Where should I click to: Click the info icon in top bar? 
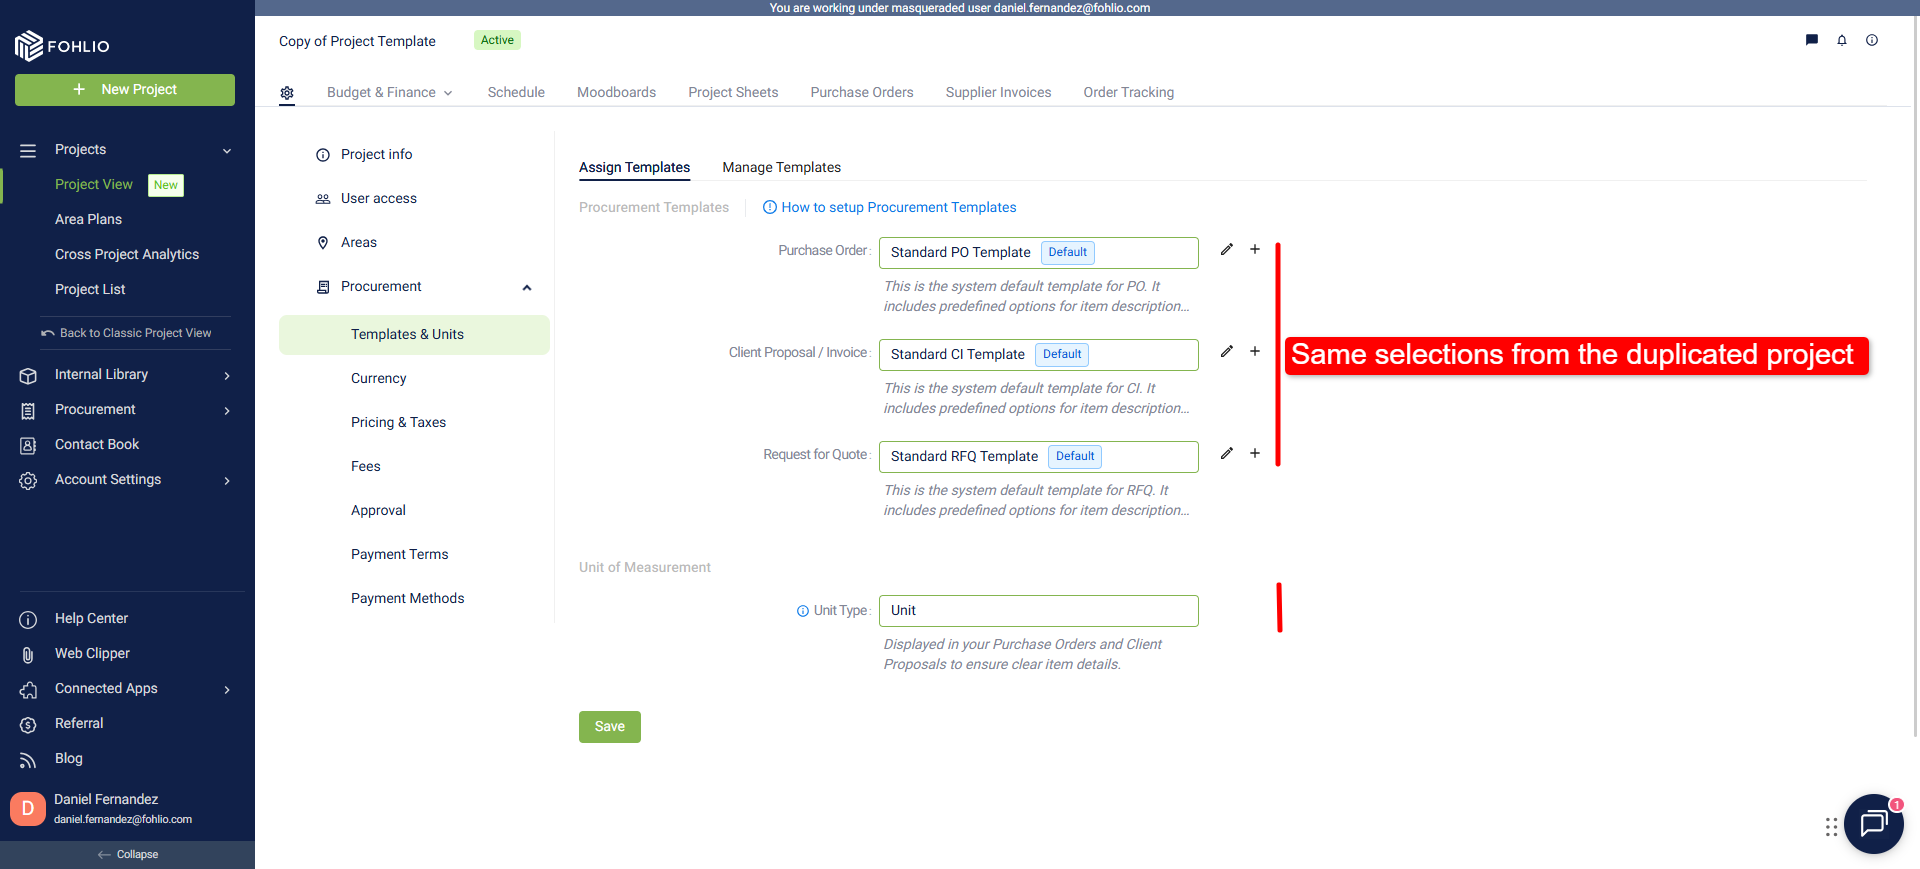pyautogui.click(x=1871, y=40)
